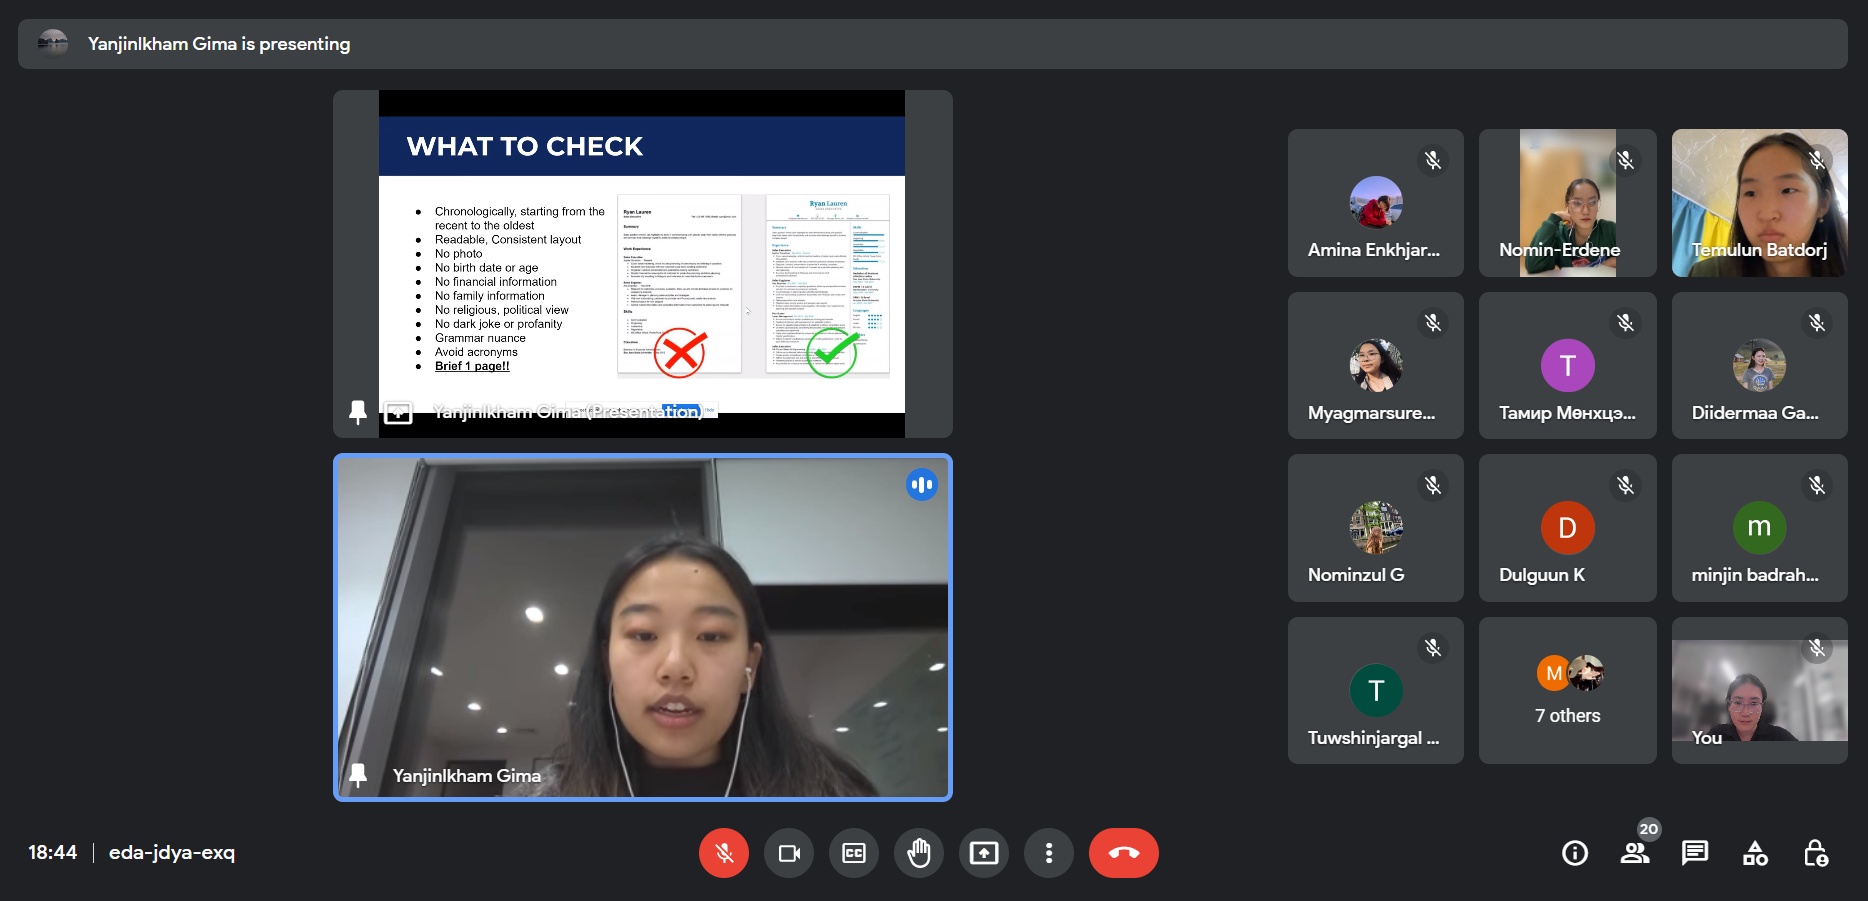The height and width of the screenshot is (901, 1868).
Task: Open the 7 others tile
Action: tap(1568, 690)
